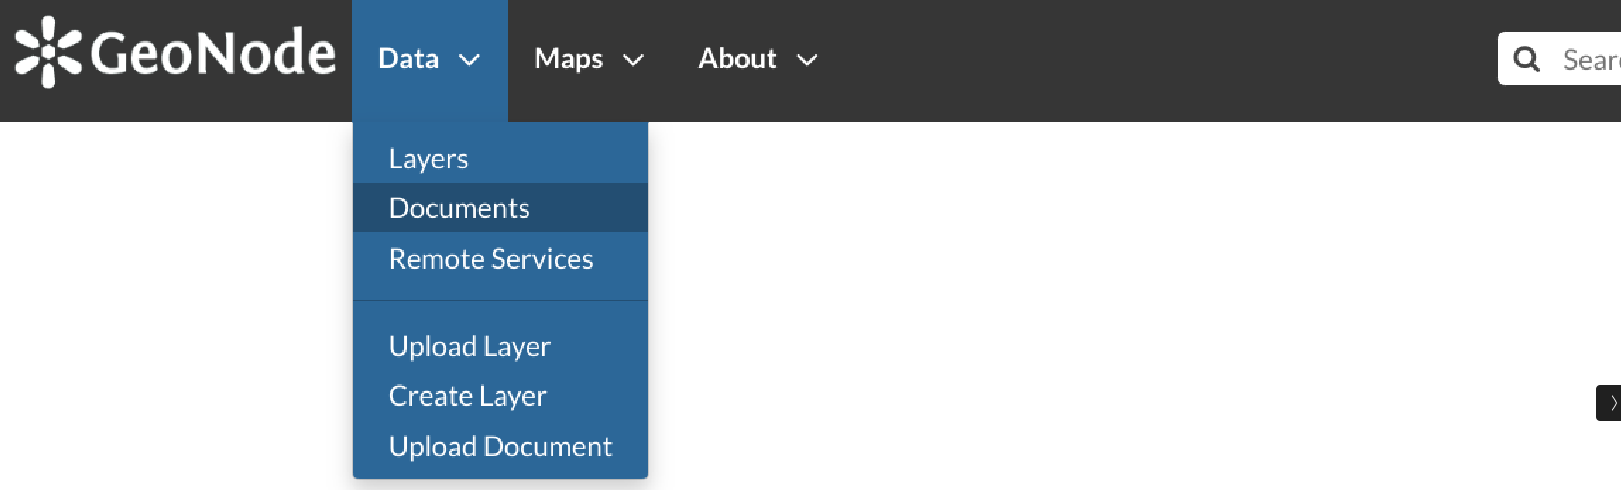Focus the Search input field
The width and height of the screenshot is (1621, 490).
(x=1590, y=59)
